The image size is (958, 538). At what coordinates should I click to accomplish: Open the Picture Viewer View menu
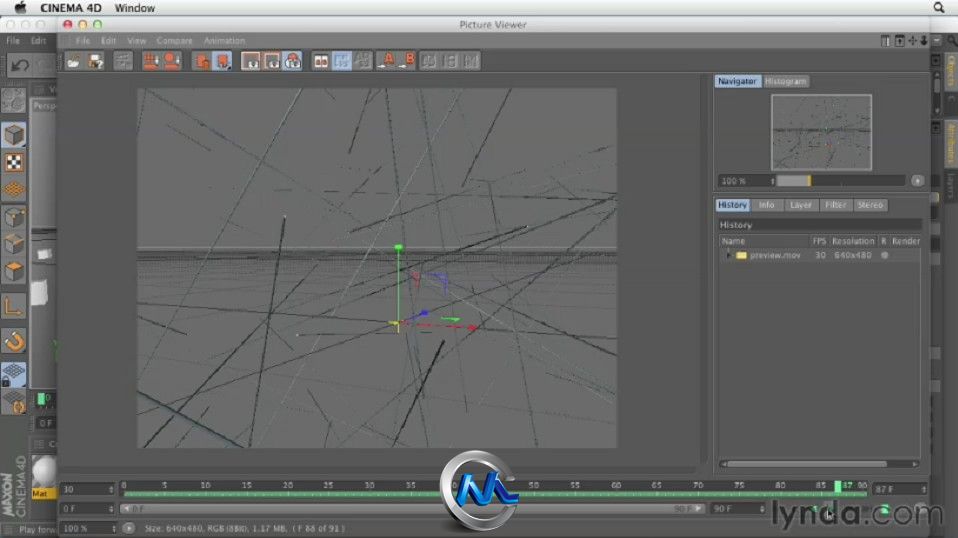point(136,41)
